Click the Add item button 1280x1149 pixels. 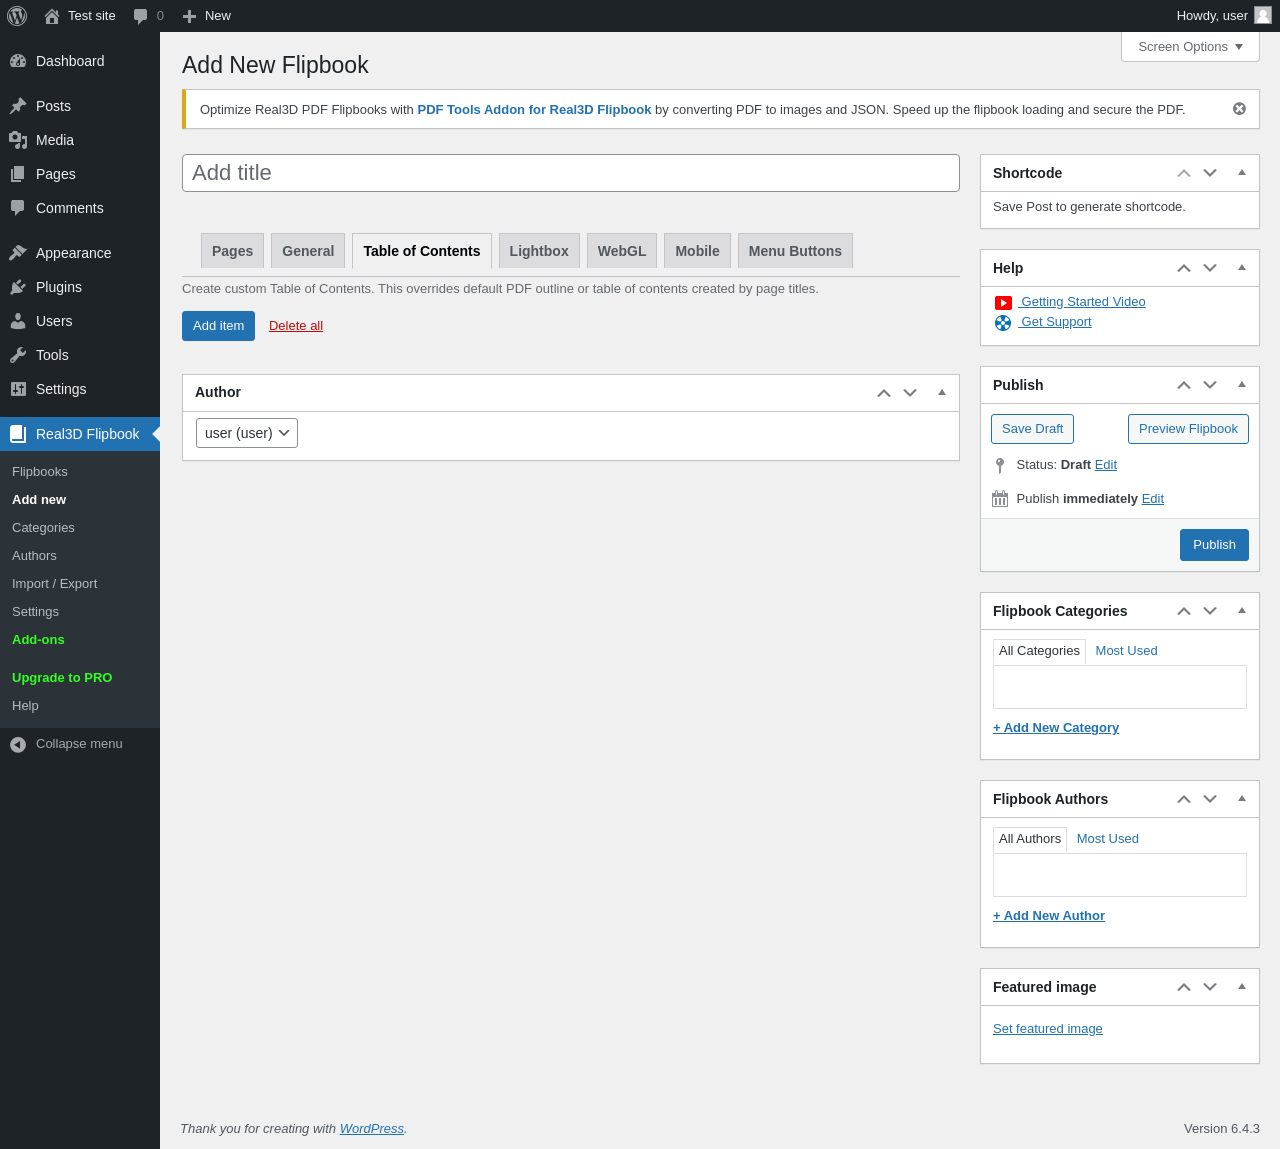[218, 326]
